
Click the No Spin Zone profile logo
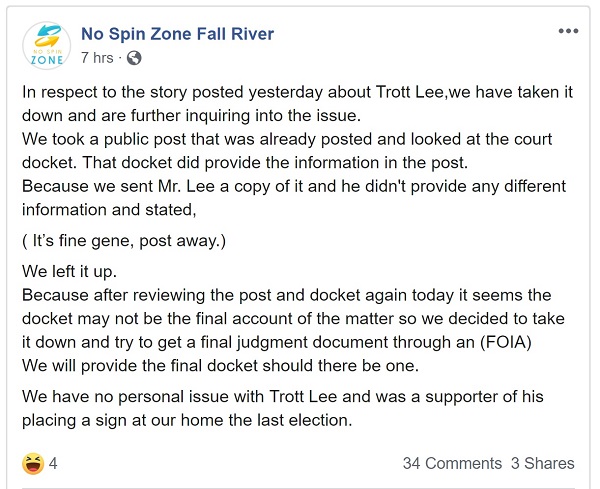tap(47, 46)
